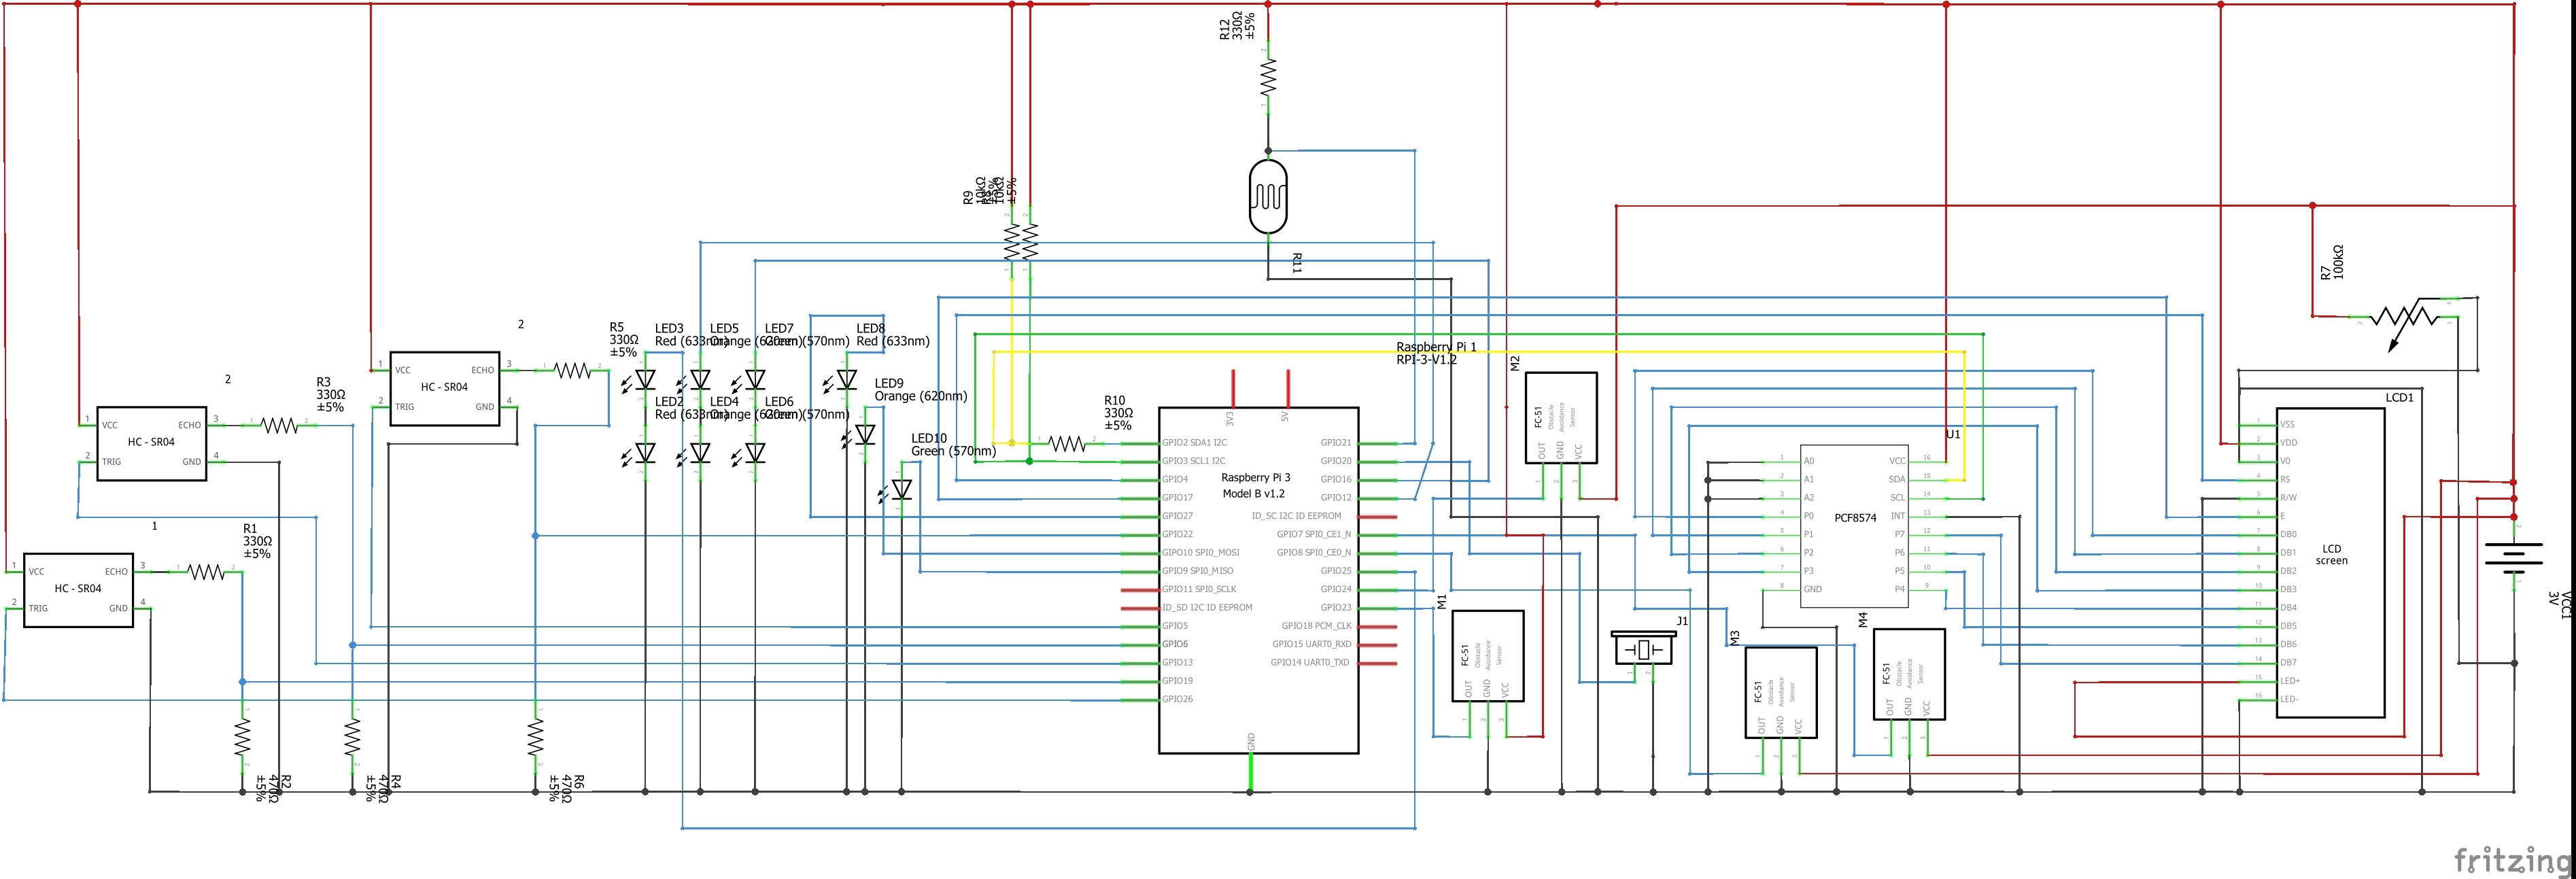Click the R5 resistor zigzag symbol
The height and width of the screenshot is (879, 2576).
pos(573,370)
